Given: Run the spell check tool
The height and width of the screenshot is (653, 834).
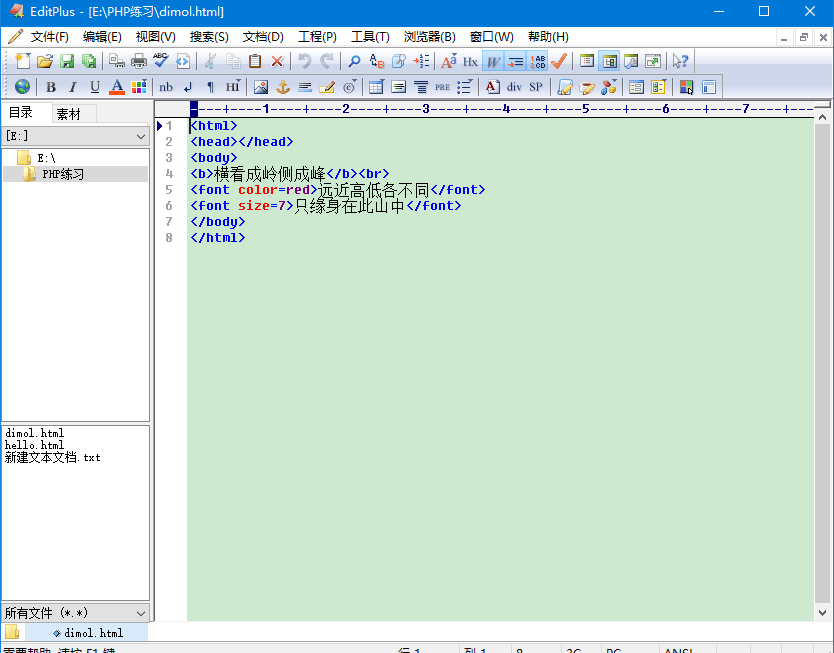Looking at the screenshot, I should coord(160,61).
